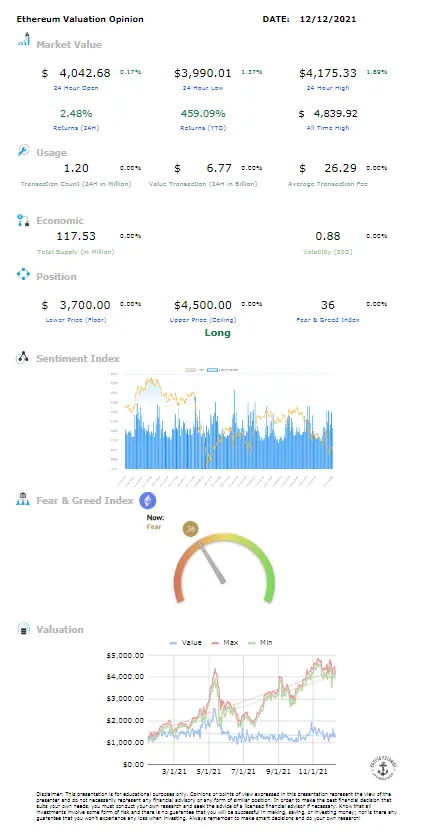Click the Fear & Greed value 36 in Position
This screenshot has height=839, width=427.
[328, 305]
